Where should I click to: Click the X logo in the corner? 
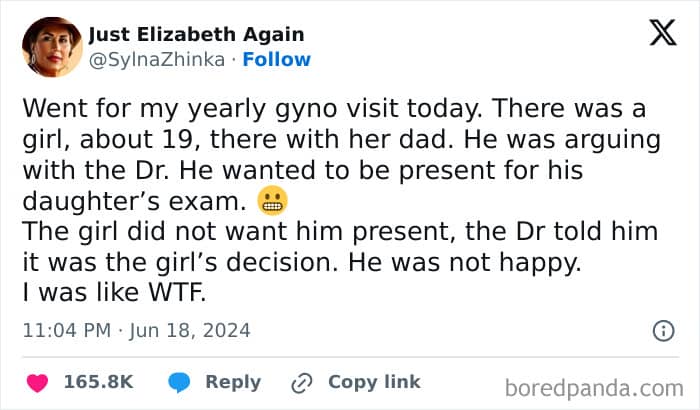pos(662,34)
